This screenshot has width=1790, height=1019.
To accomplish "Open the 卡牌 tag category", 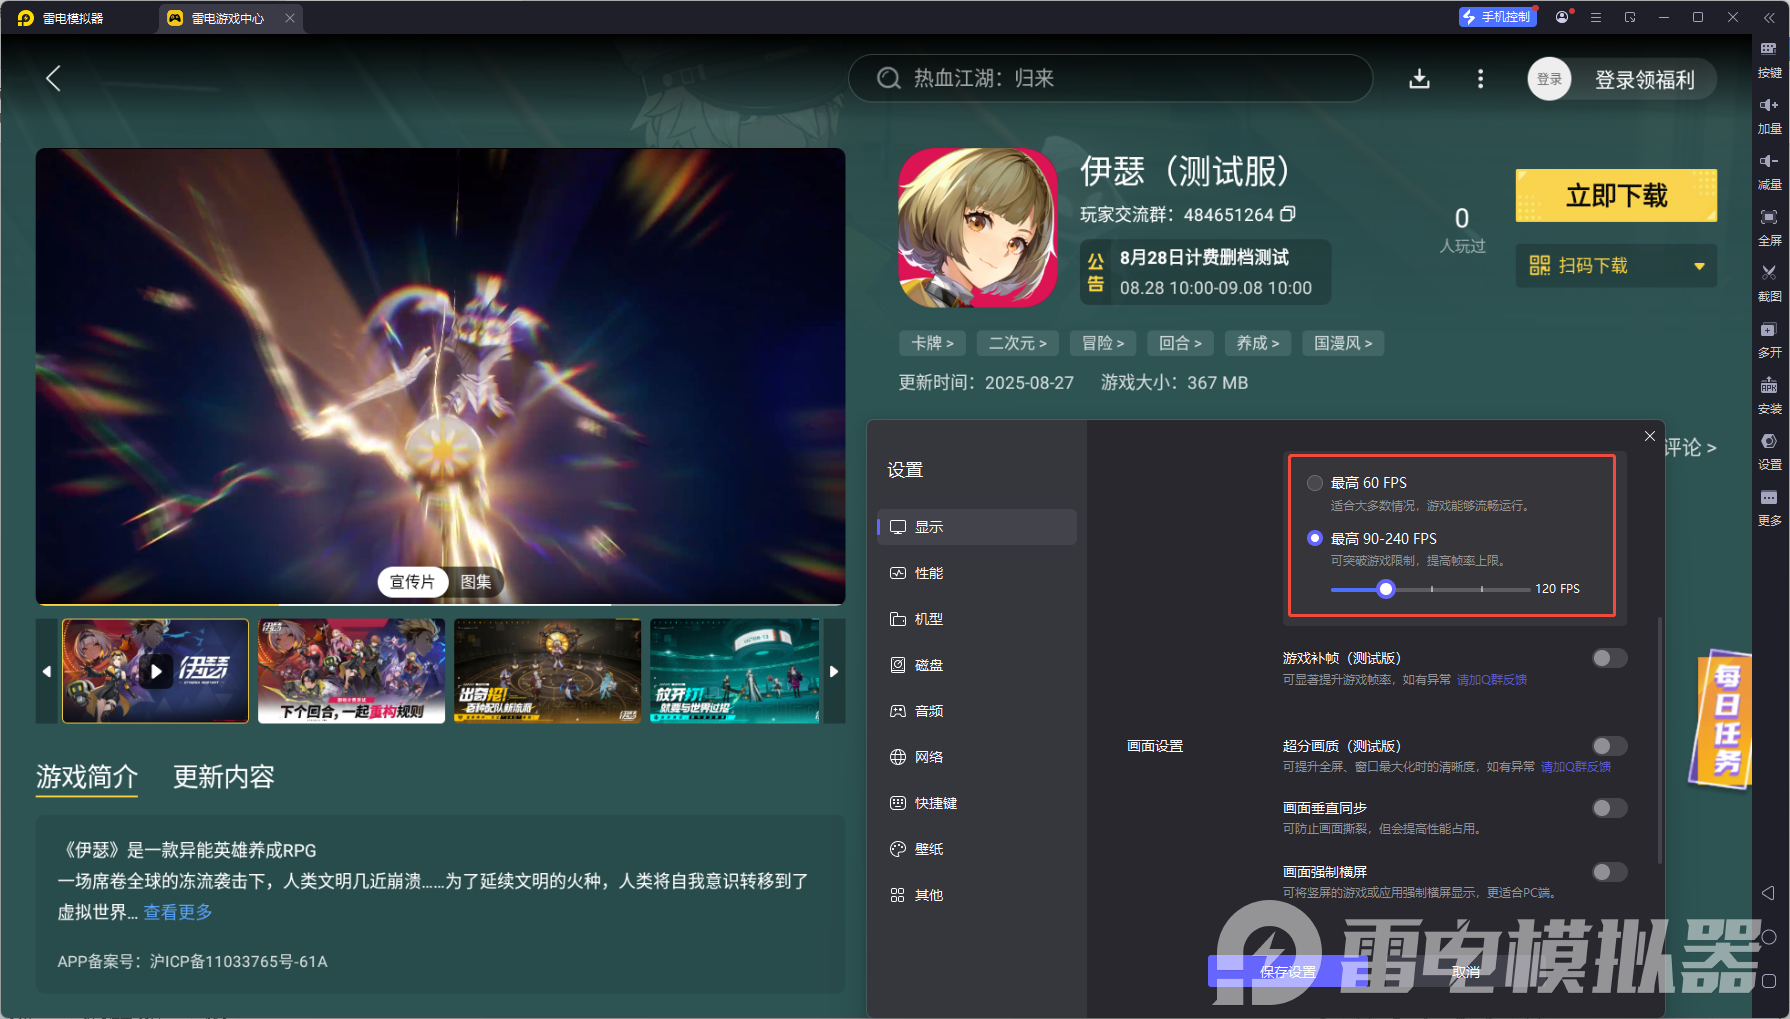I will [x=932, y=343].
